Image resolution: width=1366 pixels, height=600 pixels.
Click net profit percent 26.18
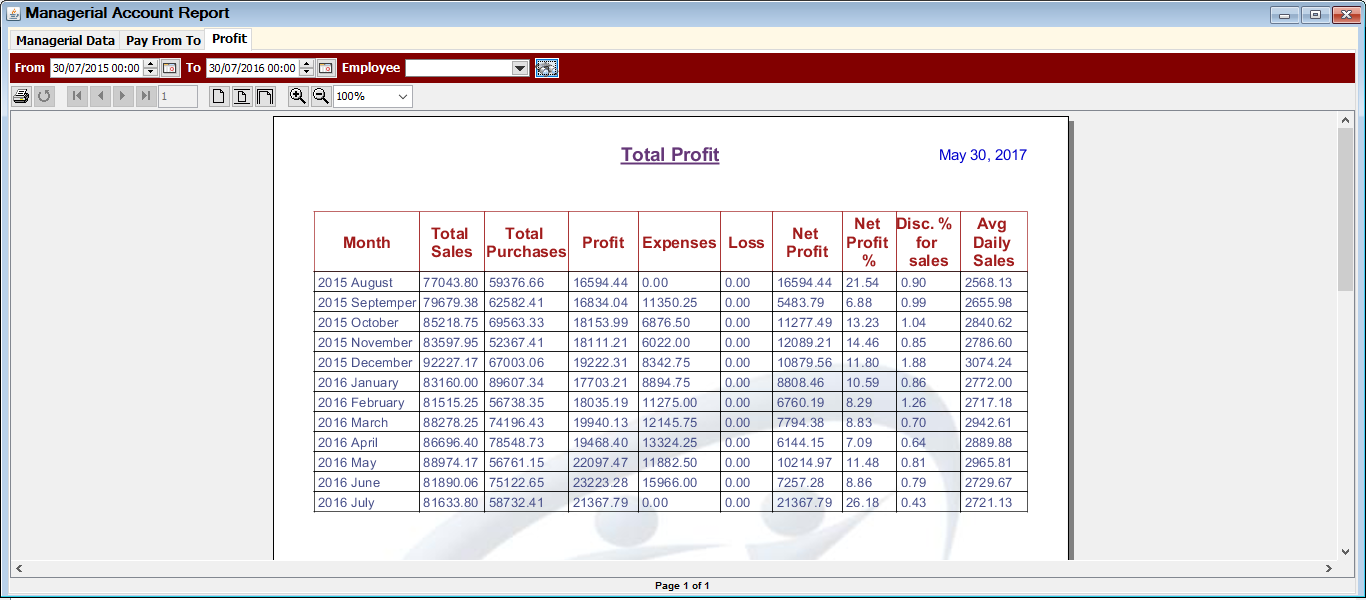[x=862, y=503]
